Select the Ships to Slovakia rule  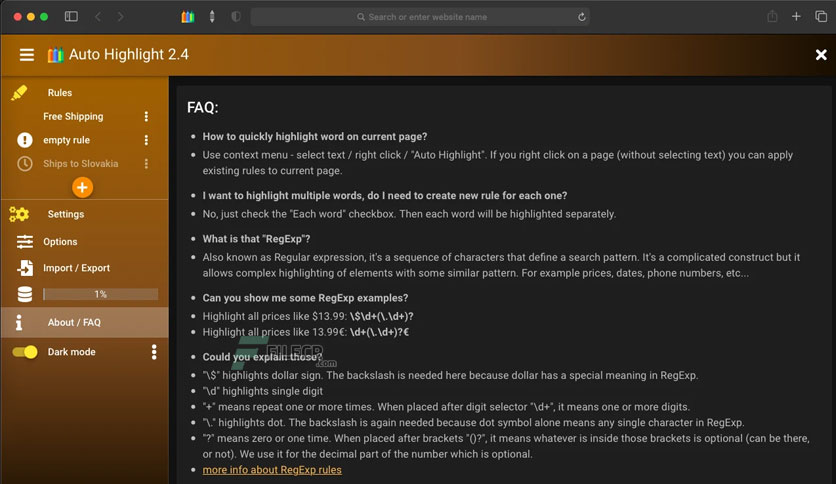pos(81,164)
